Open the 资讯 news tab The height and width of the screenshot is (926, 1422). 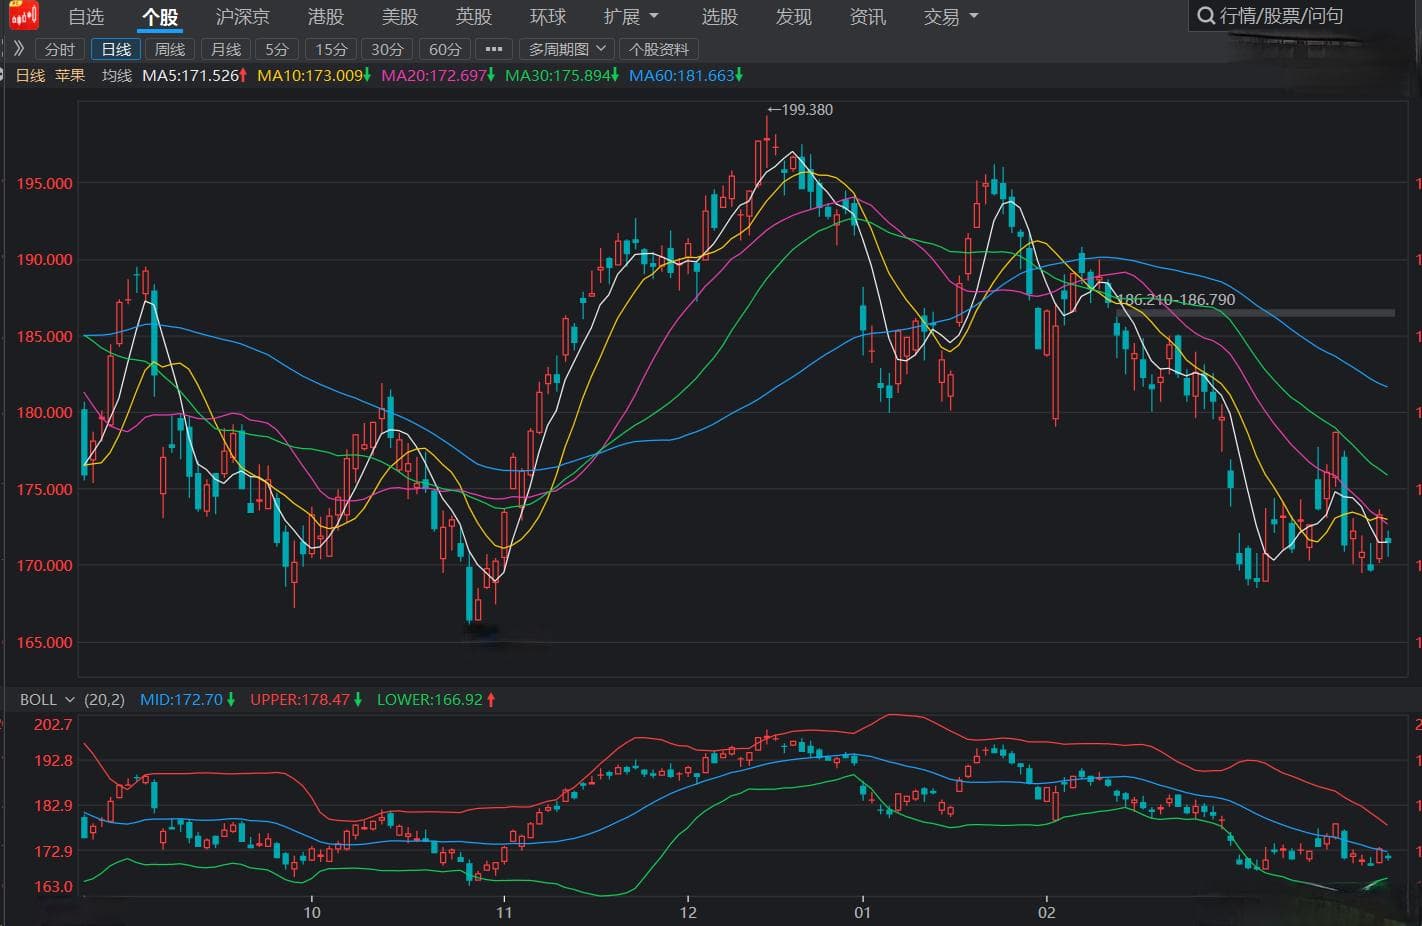coord(868,17)
